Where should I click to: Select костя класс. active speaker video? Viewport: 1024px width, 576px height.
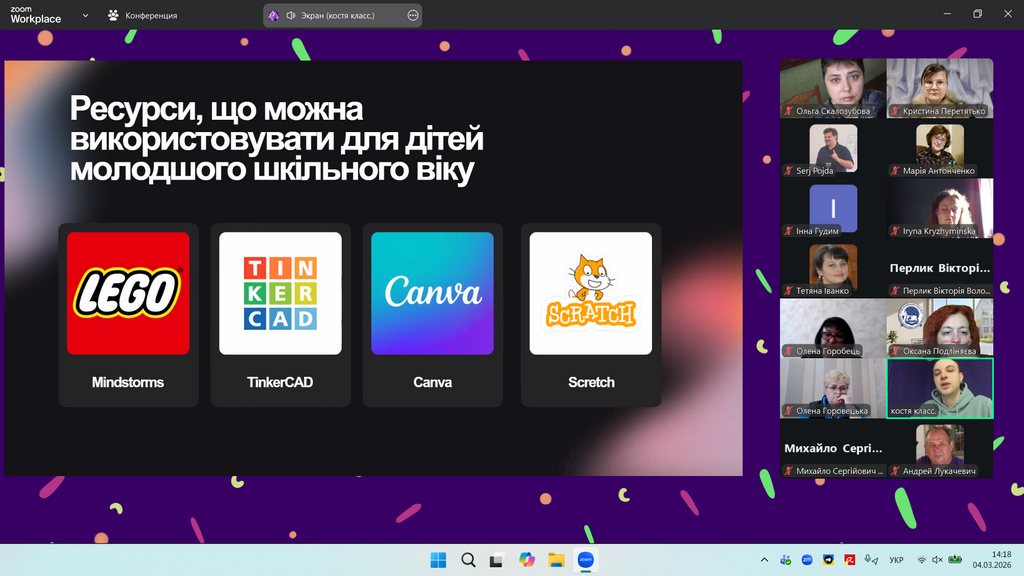[940, 388]
